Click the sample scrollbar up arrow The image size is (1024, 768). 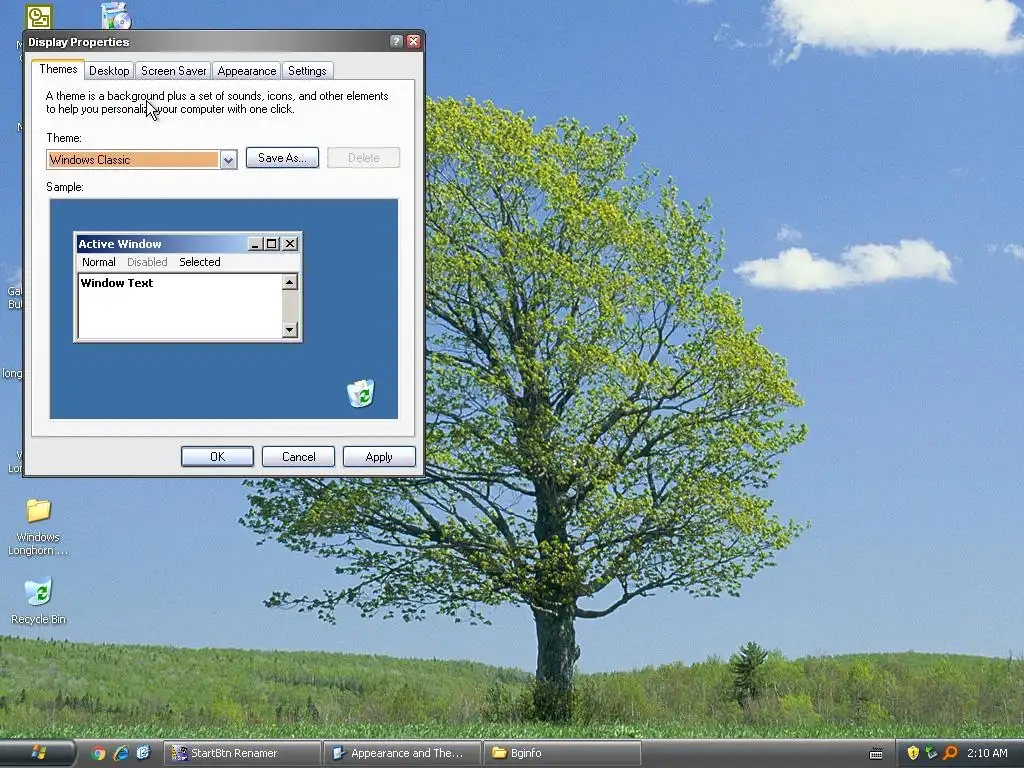pyautogui.click(x=290, y=282)
